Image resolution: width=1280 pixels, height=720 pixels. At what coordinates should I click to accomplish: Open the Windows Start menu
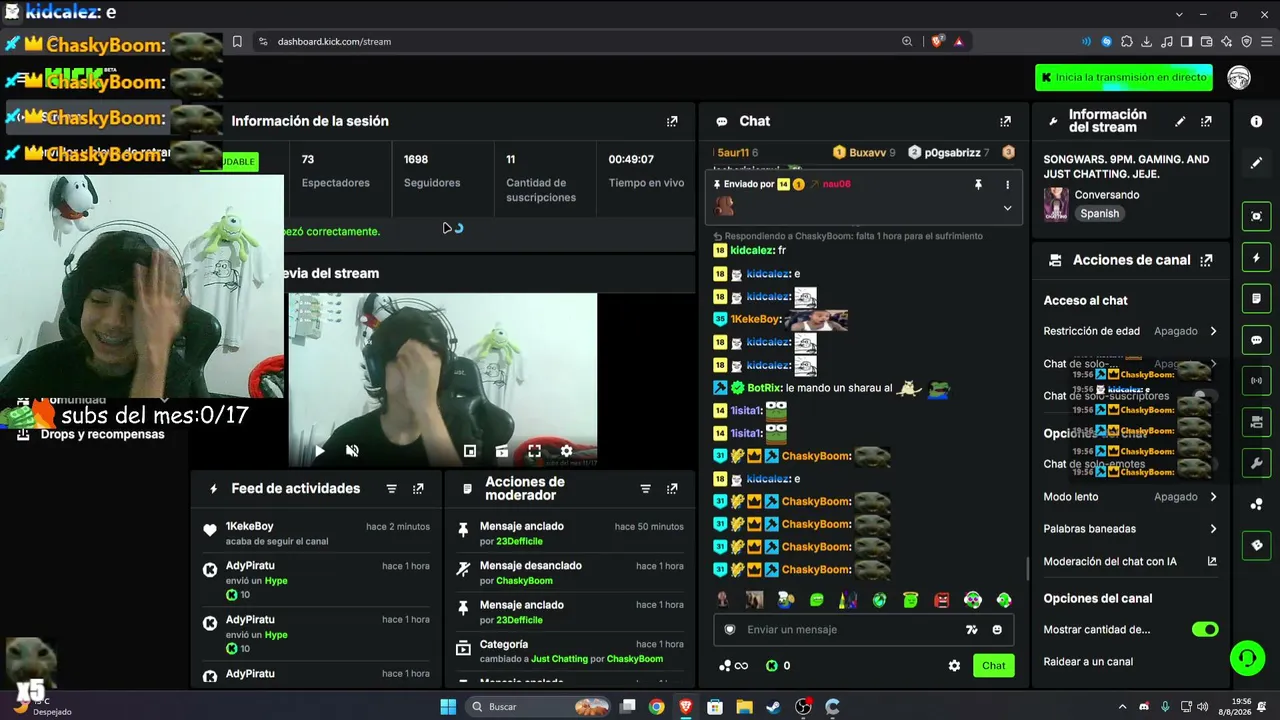[x=448, y=707]
